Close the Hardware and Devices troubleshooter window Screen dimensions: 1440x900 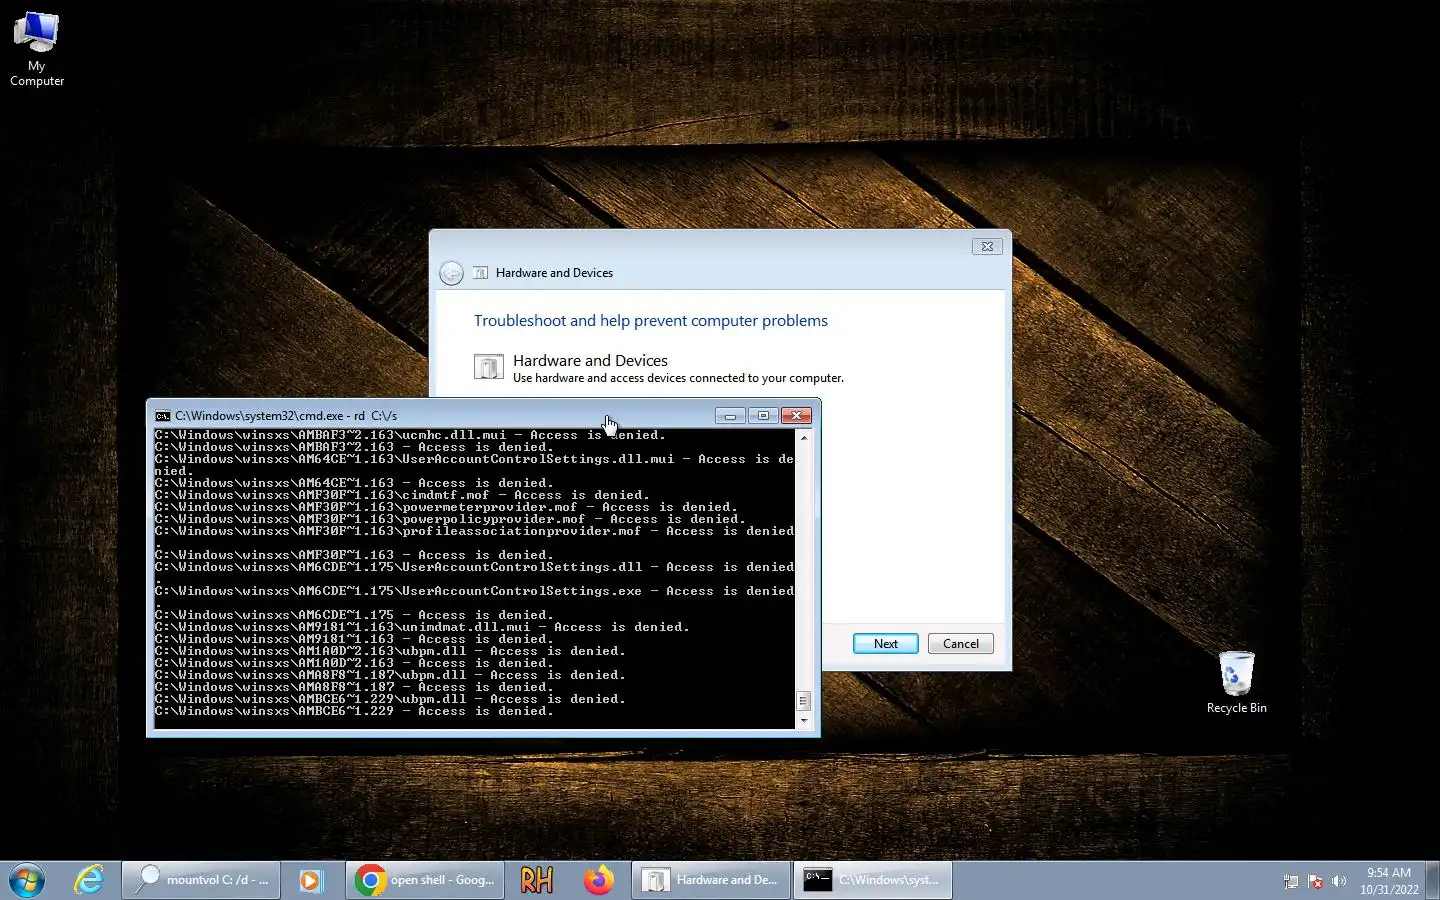click(x=987, y=246)
